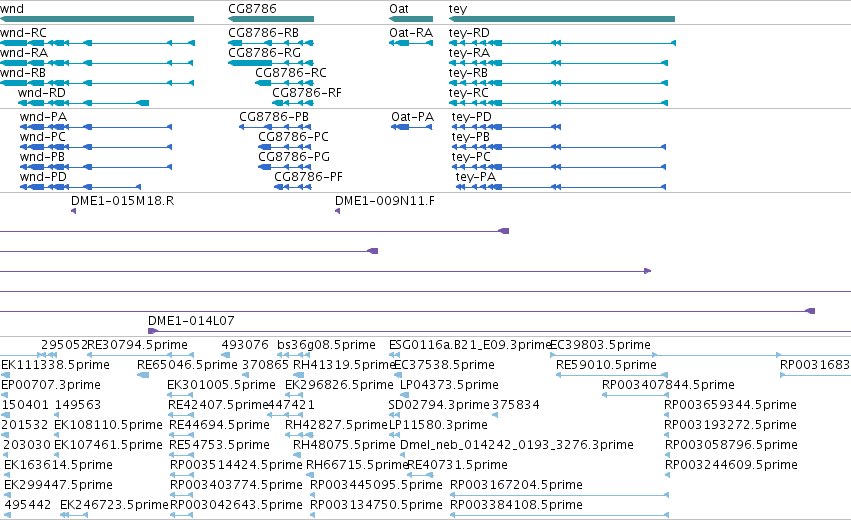851x520 pixels.
Task: Click the DME1-015M18.R arrow marker
Action: point(73,211)
